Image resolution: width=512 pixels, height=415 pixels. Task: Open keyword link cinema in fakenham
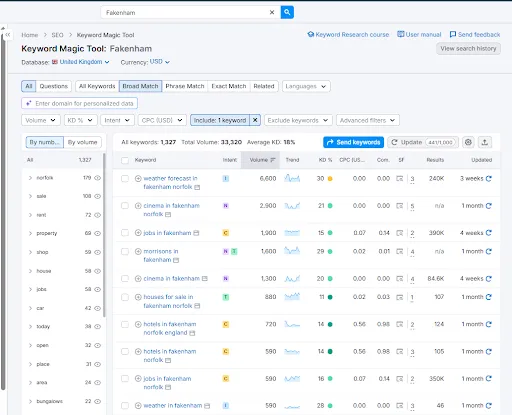(x=172, y=279)
